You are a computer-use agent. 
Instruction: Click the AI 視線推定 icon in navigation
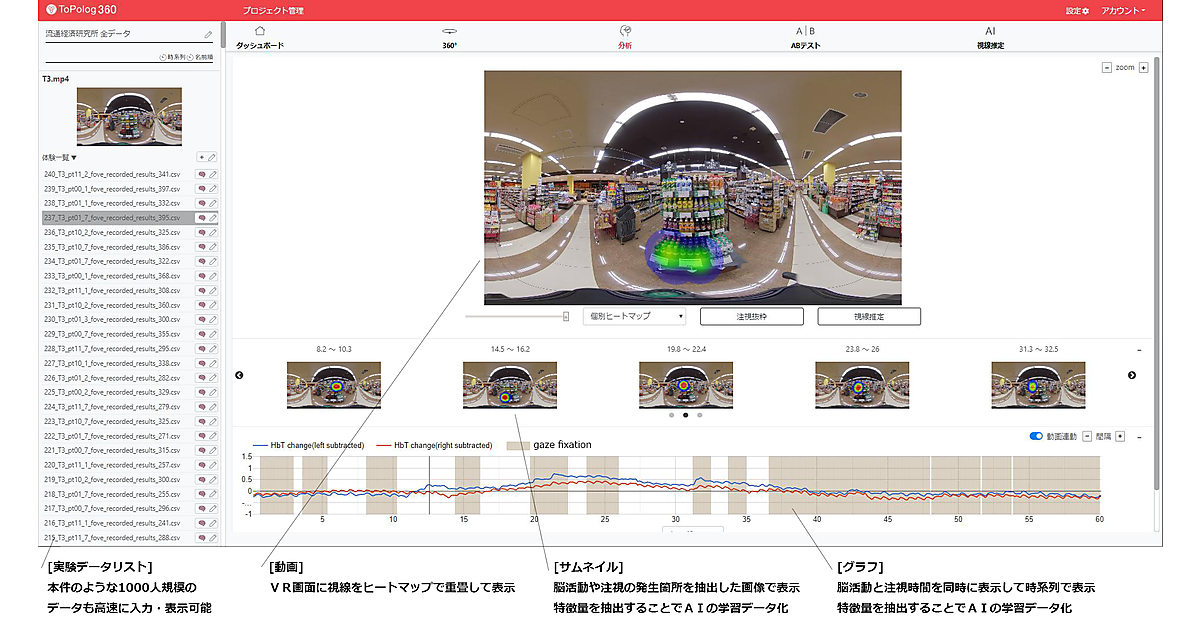990,32
